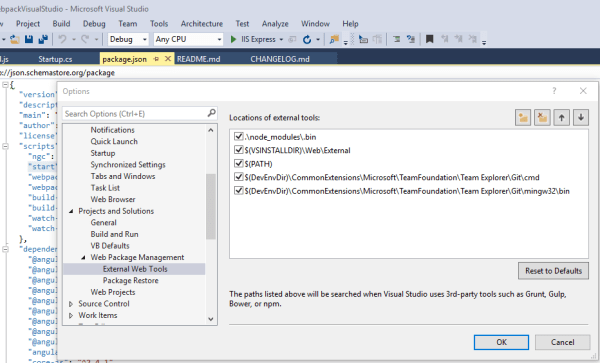Open the Test menu
Viewport: 600px width, 363px height.
(x=242, y=24)
